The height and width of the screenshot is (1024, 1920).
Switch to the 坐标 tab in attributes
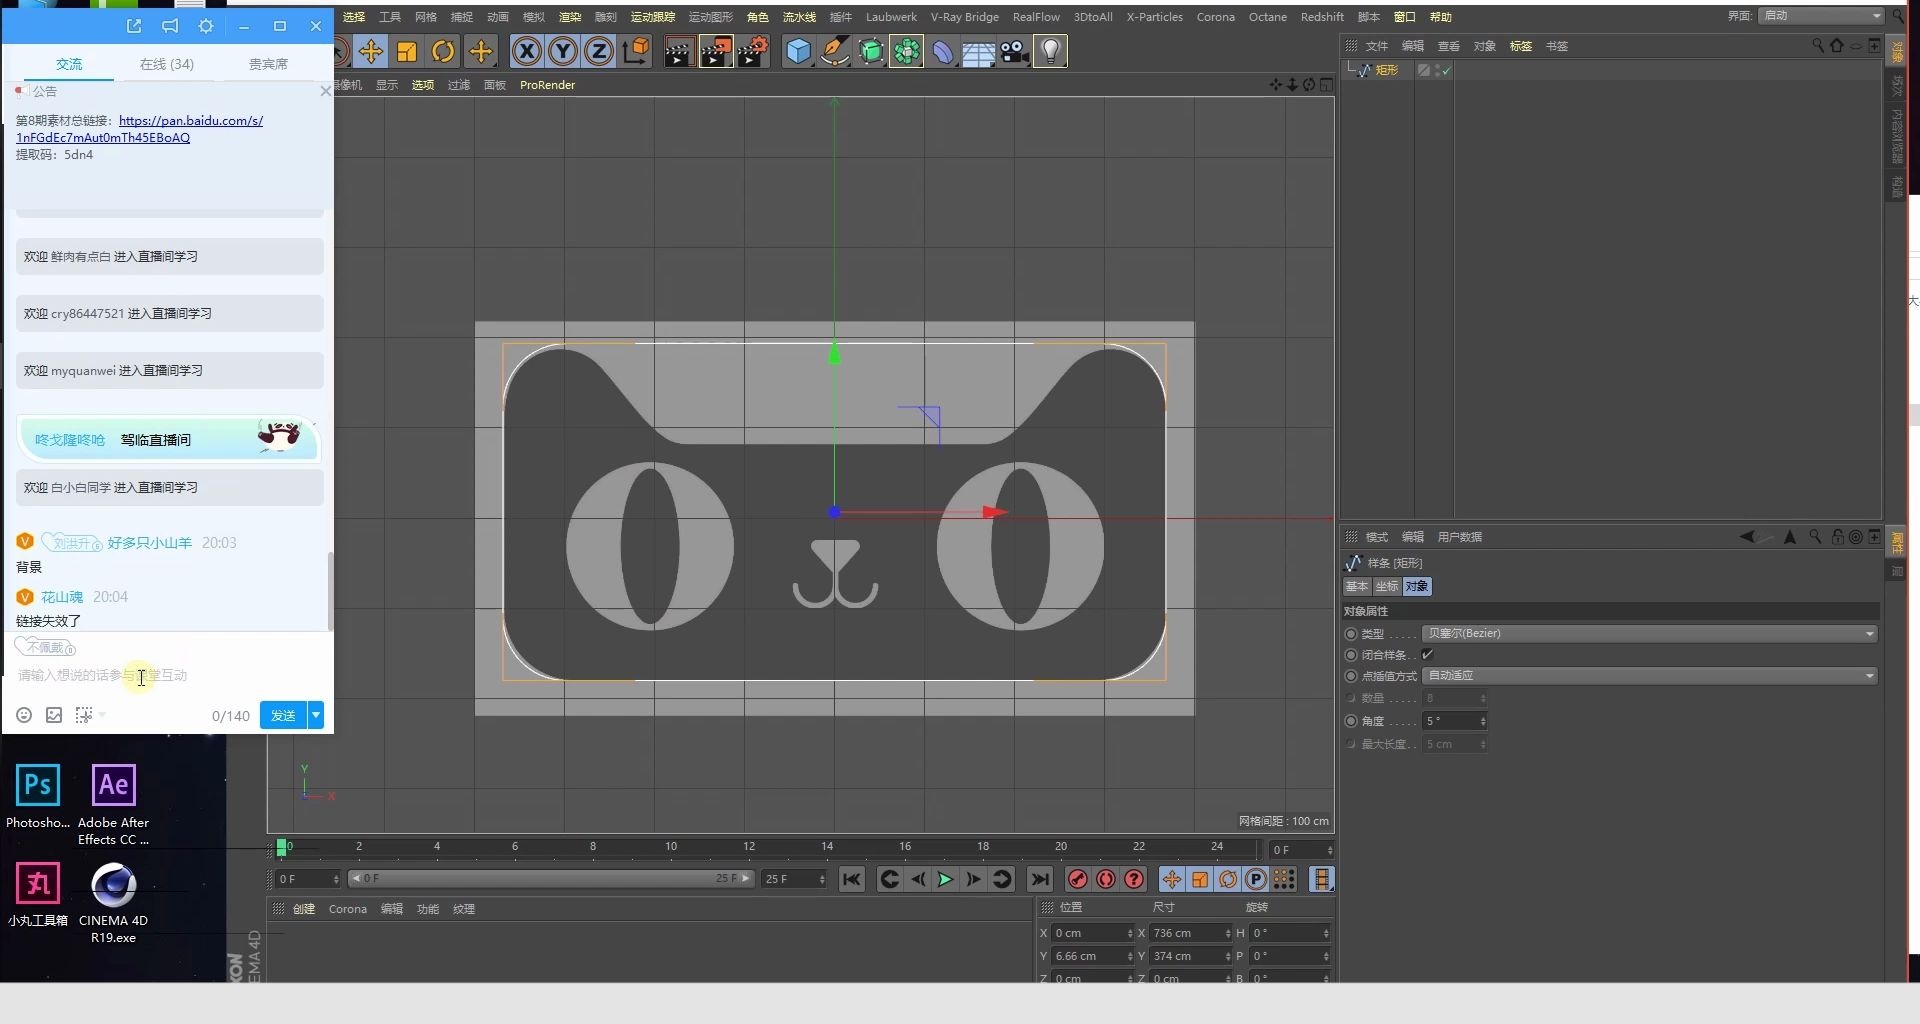coord(1387,586)
